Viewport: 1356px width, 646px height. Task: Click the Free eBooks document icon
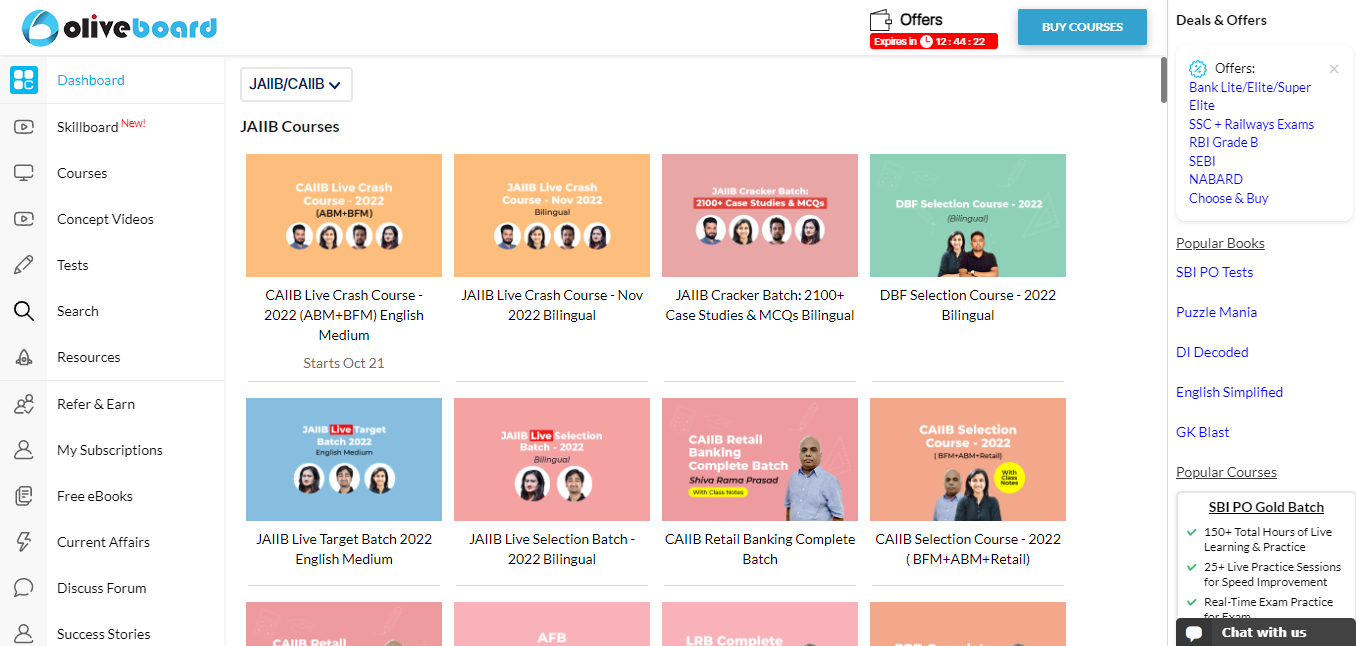click(x=24, y=496)
